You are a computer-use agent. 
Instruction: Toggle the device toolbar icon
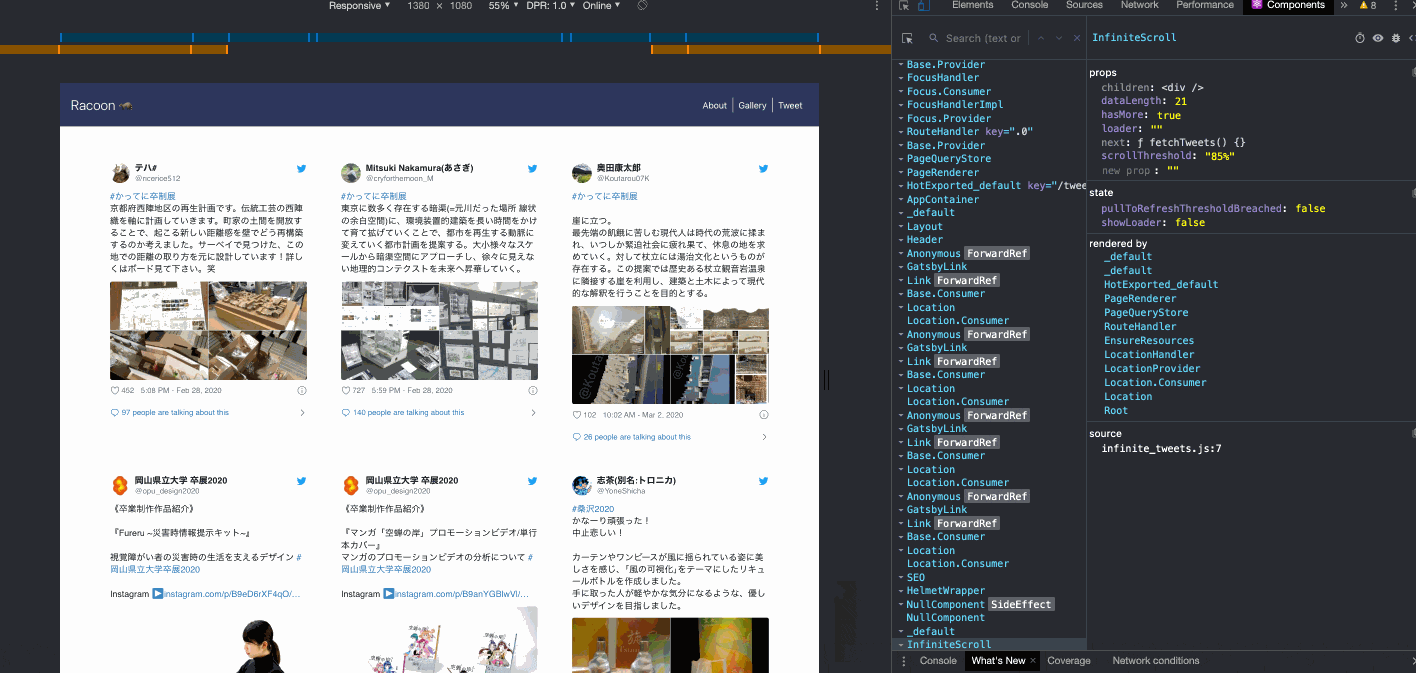click(x=923, y=5)
